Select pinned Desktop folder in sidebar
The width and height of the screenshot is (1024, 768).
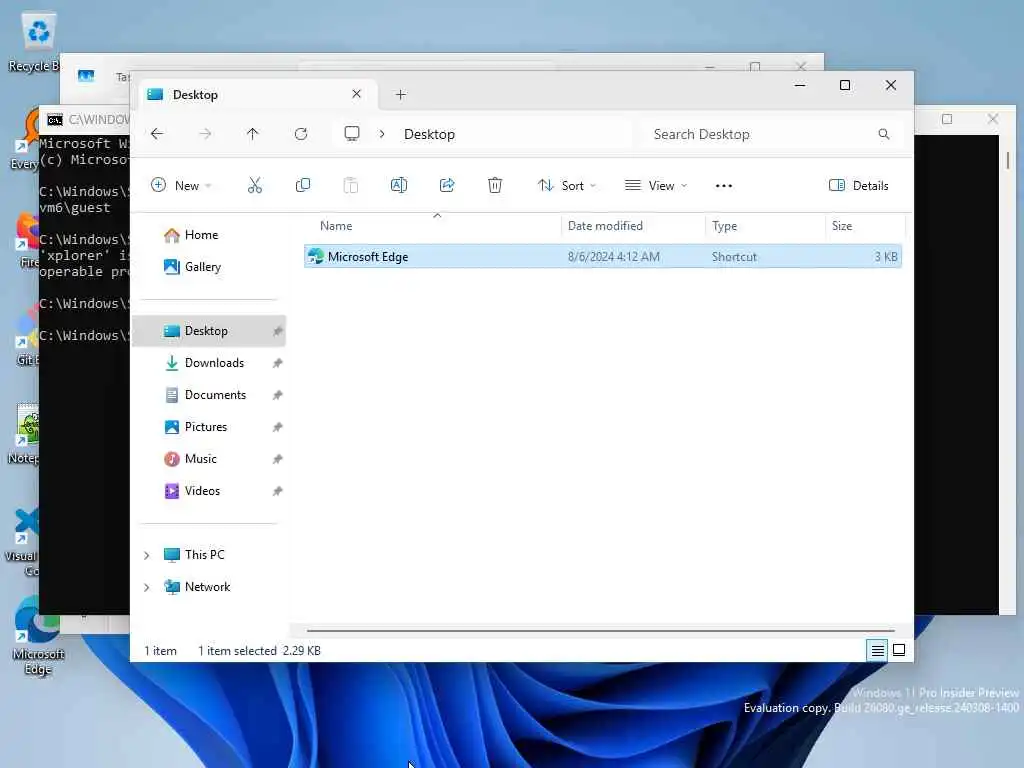(209, 331)
